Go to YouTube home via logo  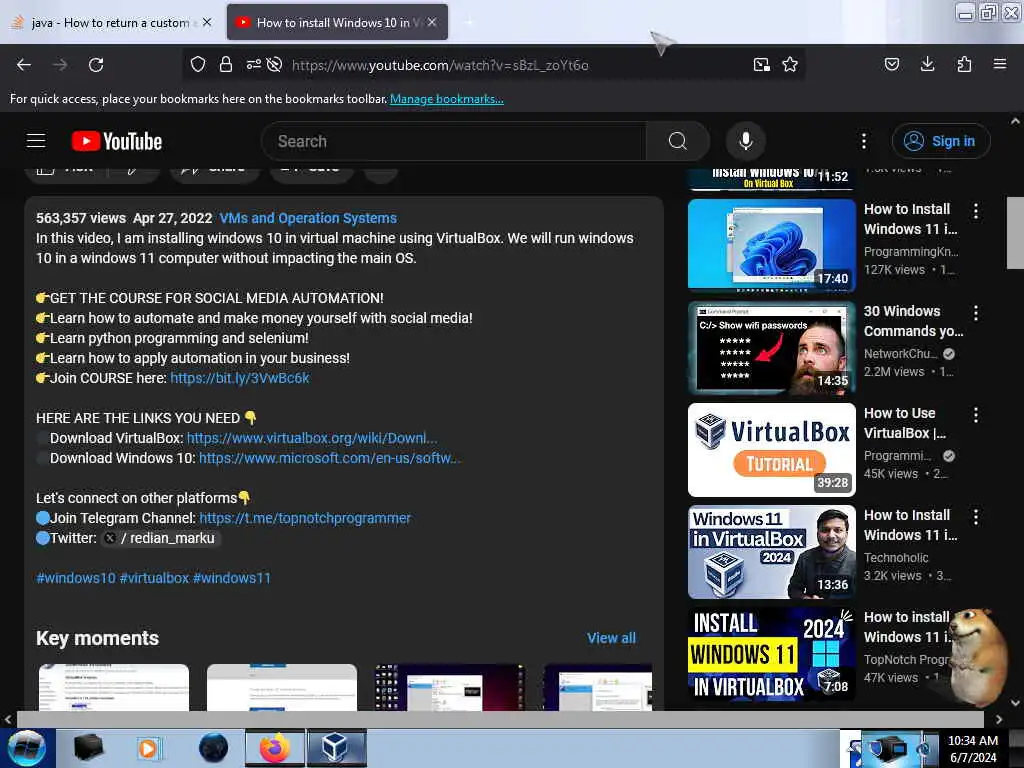click(x=117, y=141)
